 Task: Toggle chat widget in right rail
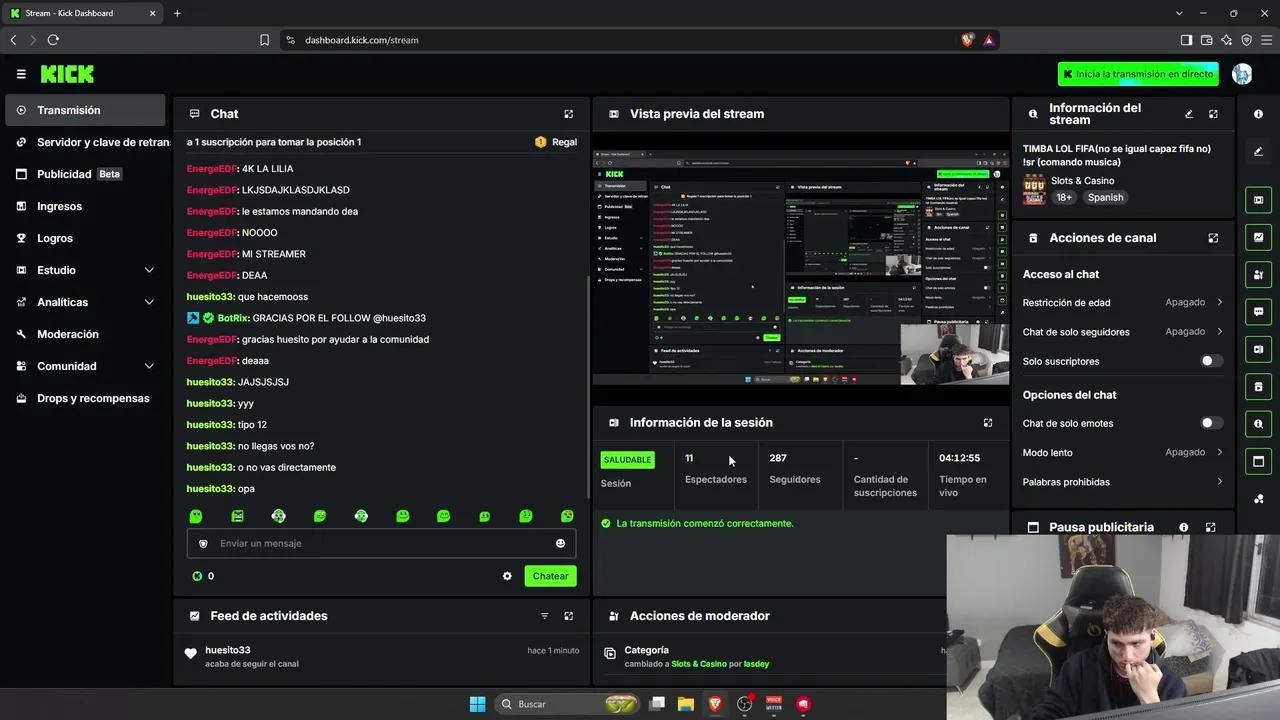tap(1258, 312)
